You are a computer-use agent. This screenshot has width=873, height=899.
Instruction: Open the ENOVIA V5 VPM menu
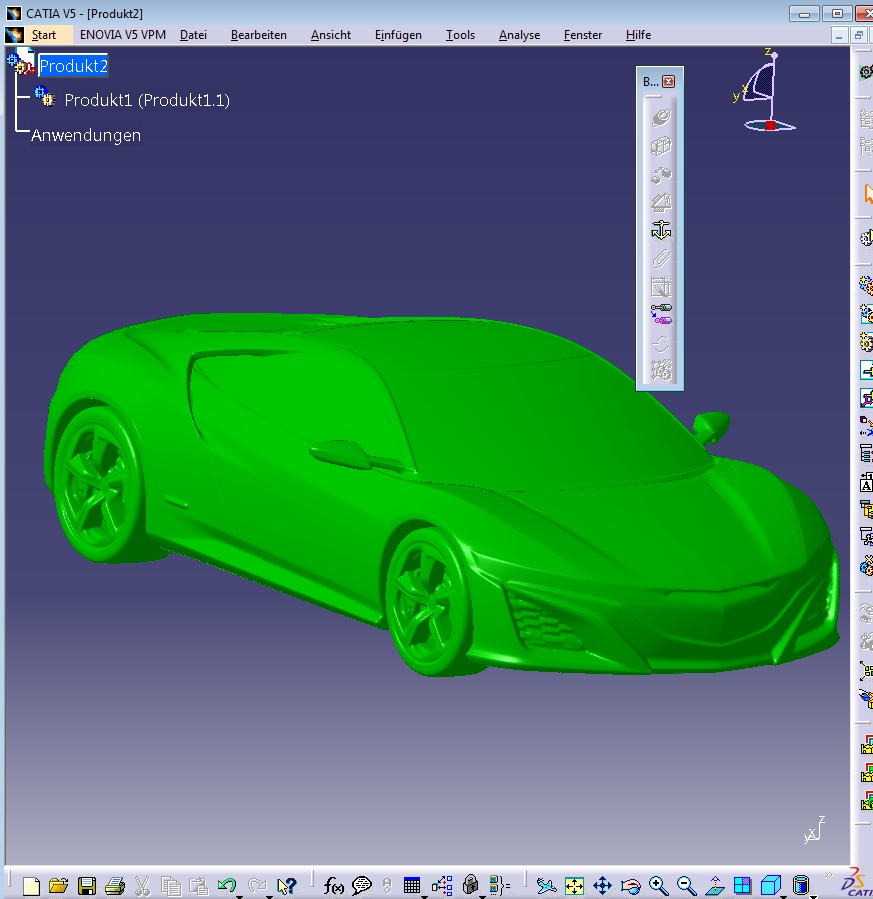(123, 35)
